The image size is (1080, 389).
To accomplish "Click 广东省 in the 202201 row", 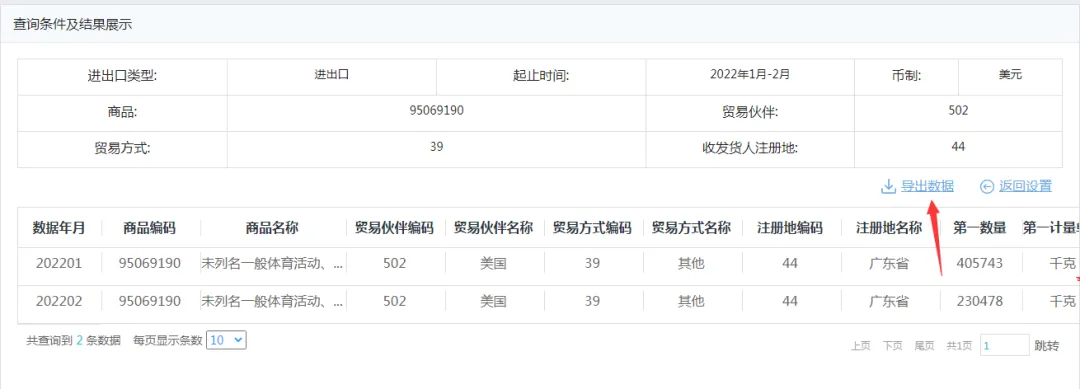I will tap(889, 264).
